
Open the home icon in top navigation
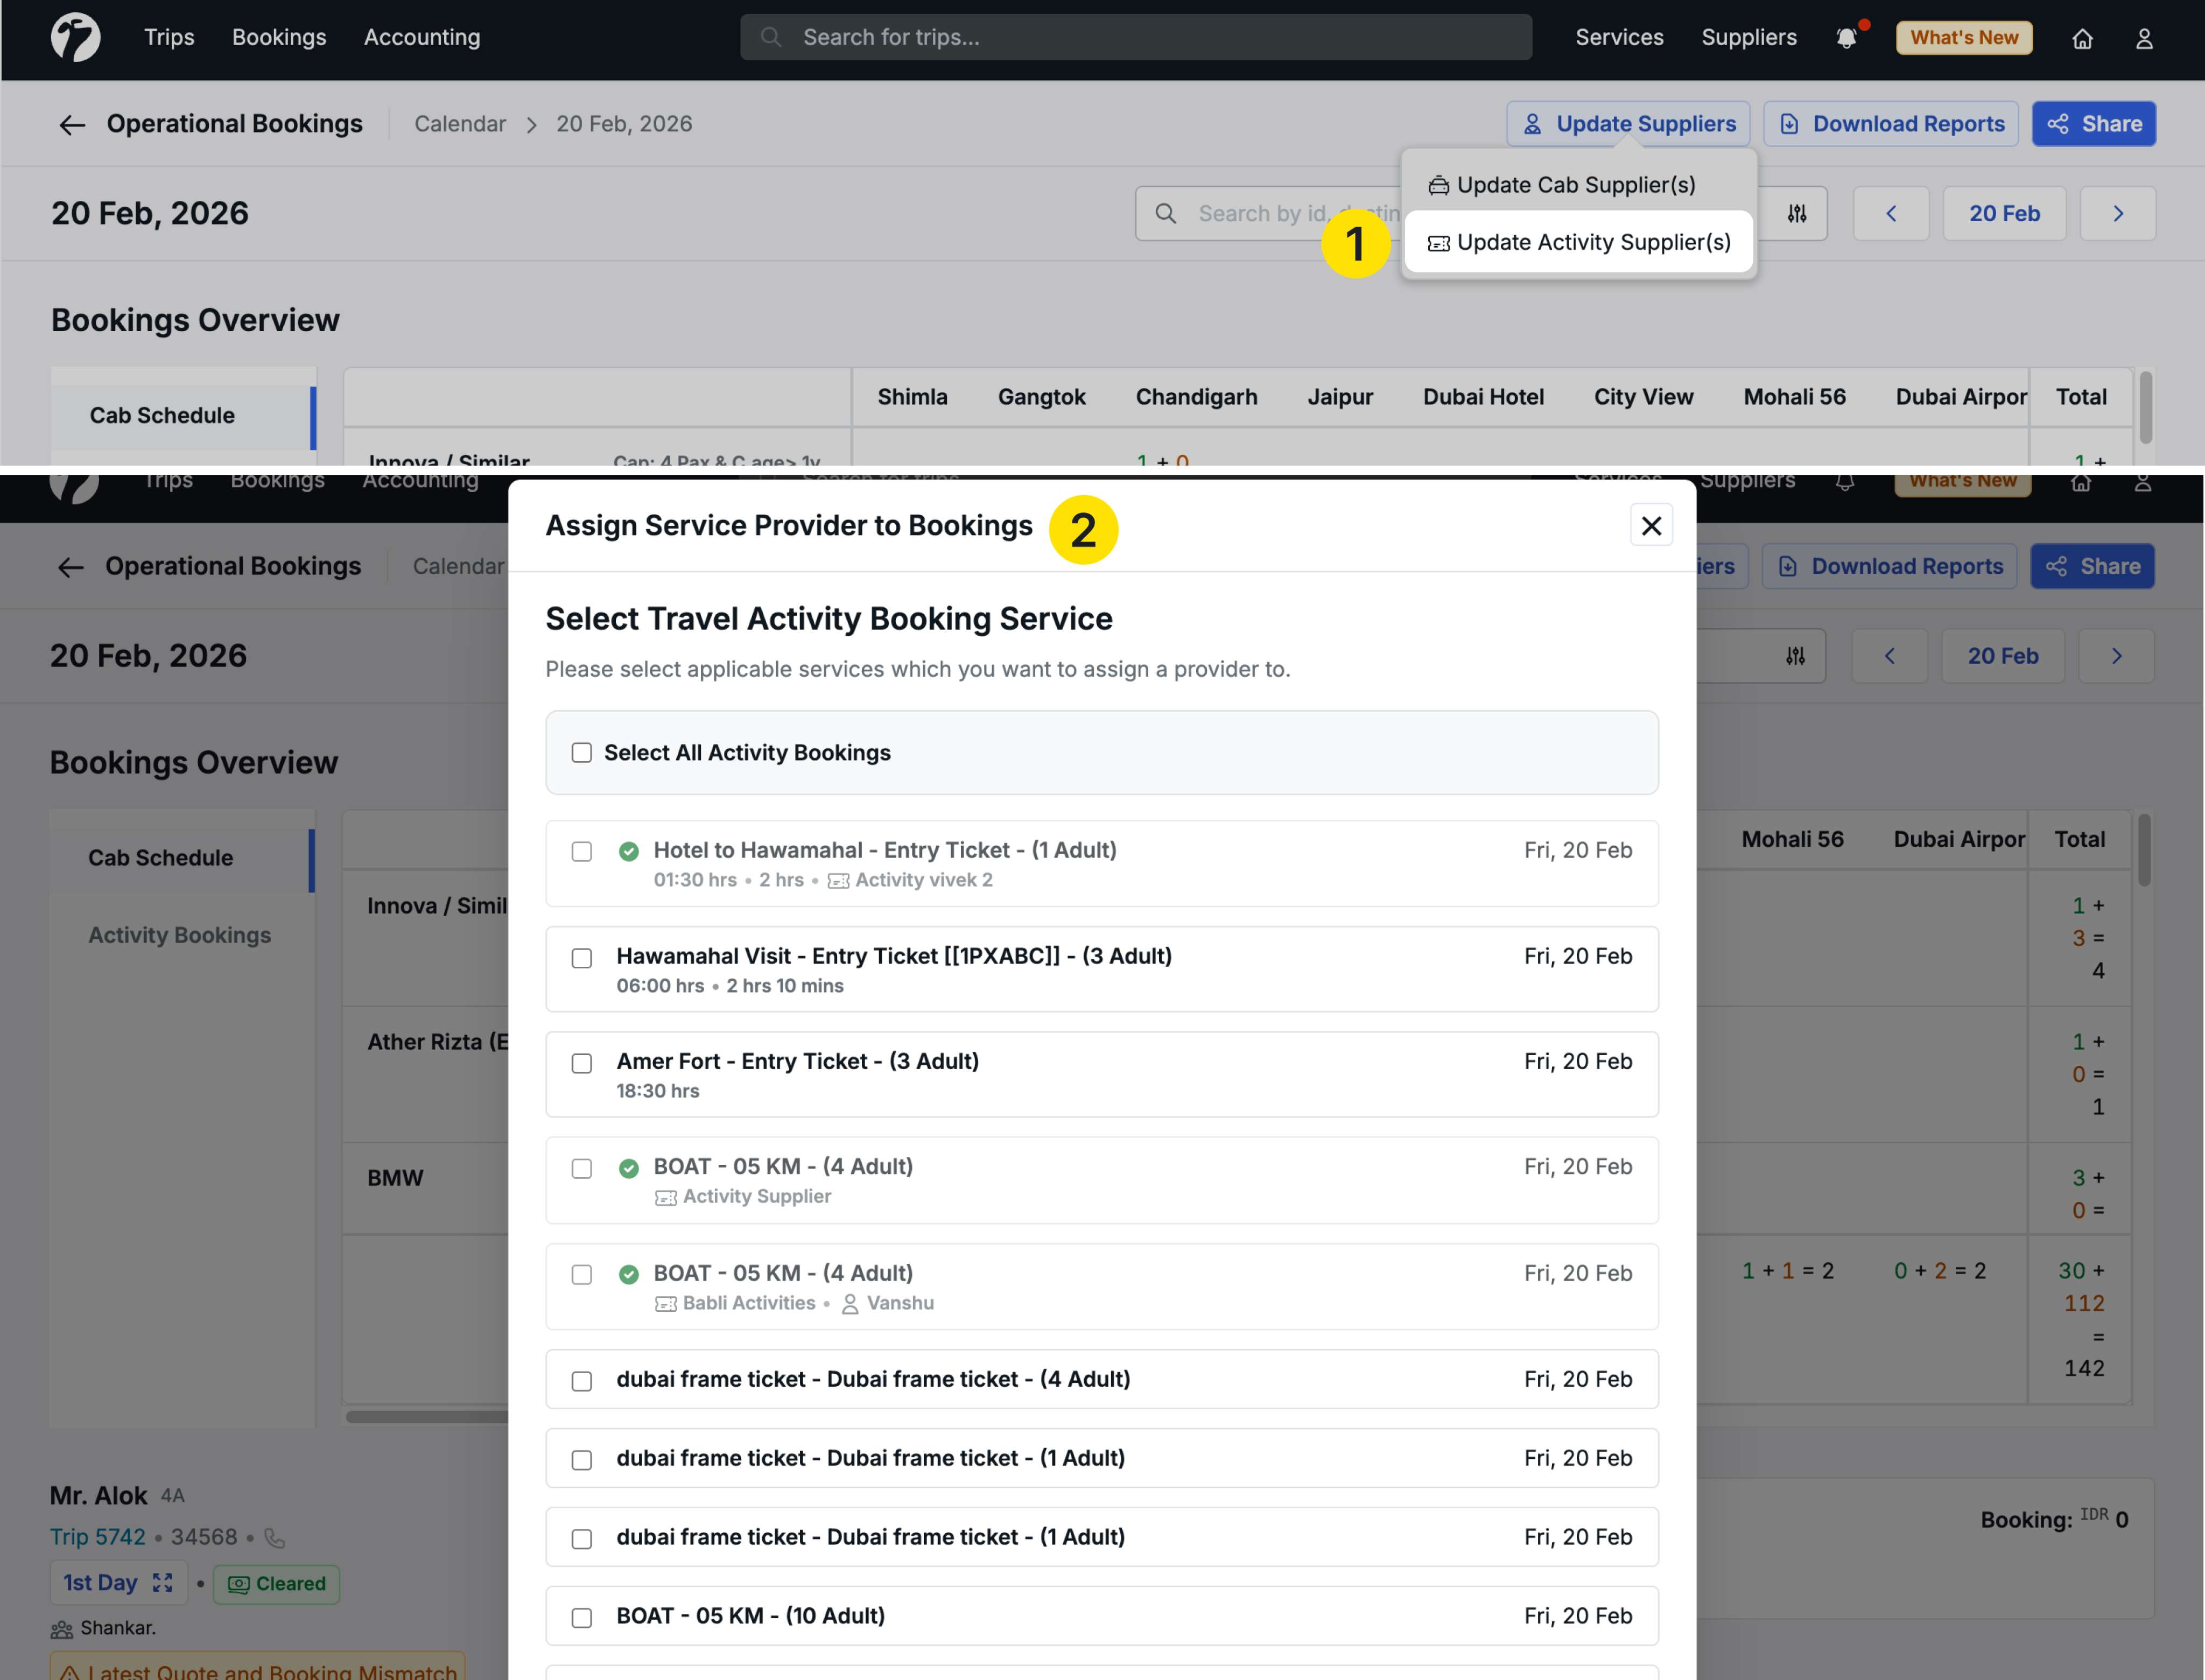coord(2082,38)
